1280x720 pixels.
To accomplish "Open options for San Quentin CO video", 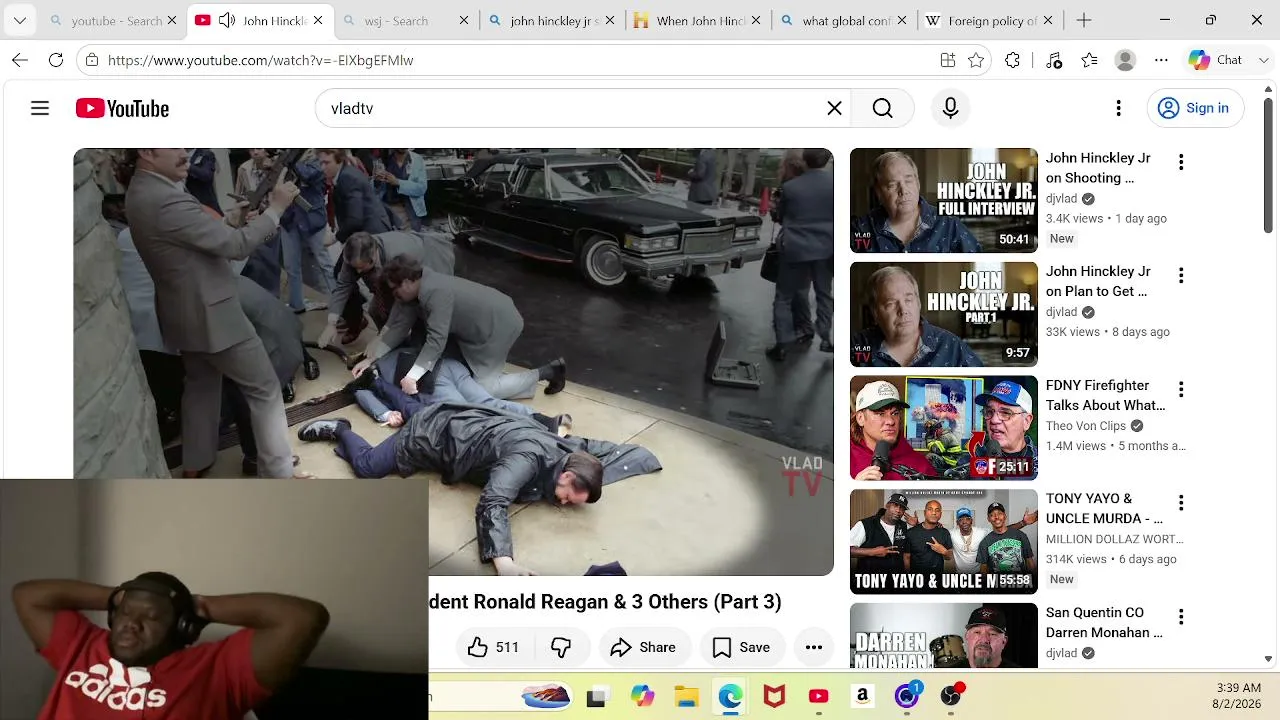I will coord(1181,616).
